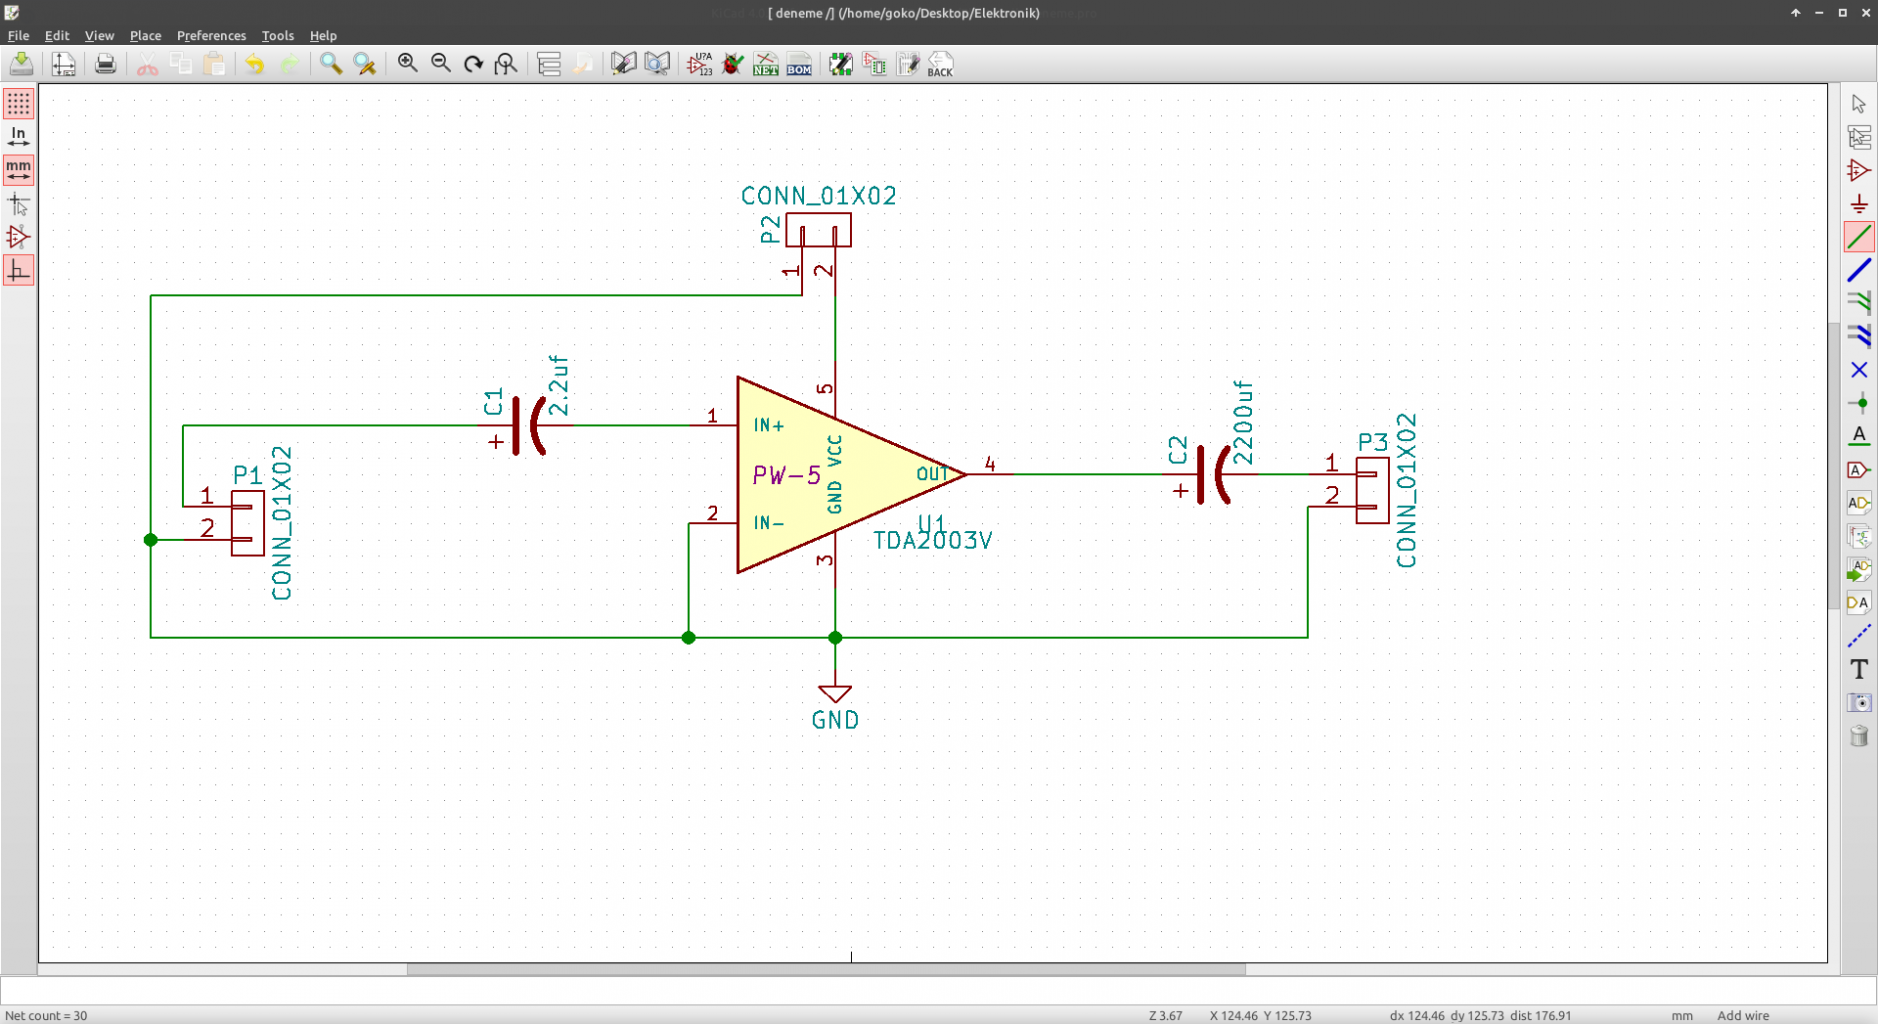Open the Find tool
This screenshot has width=1878, height=1024.
331,64
